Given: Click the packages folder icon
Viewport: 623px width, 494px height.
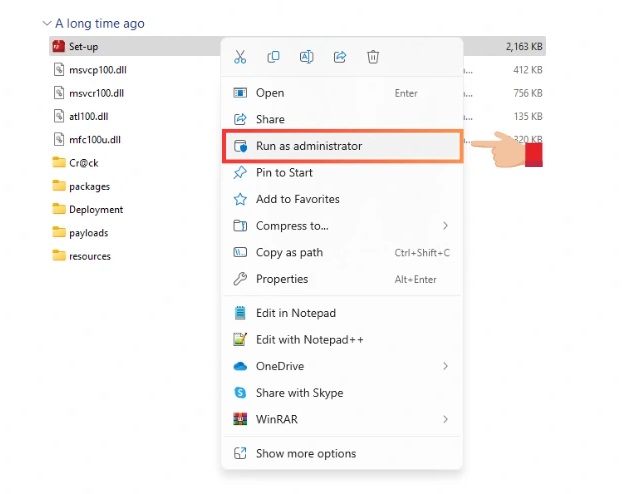Looking at the screenshot, I should tap(59, 186).
